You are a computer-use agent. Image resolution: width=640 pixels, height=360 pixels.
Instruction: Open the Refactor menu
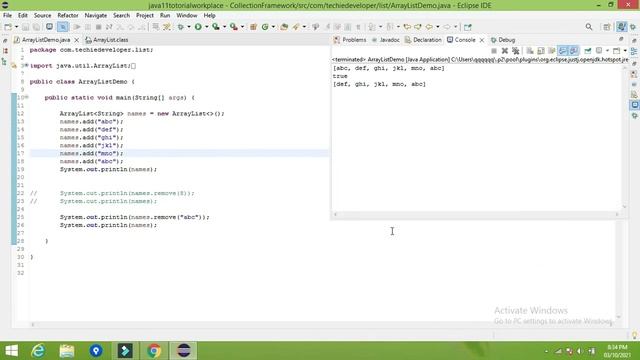point(68,16)
